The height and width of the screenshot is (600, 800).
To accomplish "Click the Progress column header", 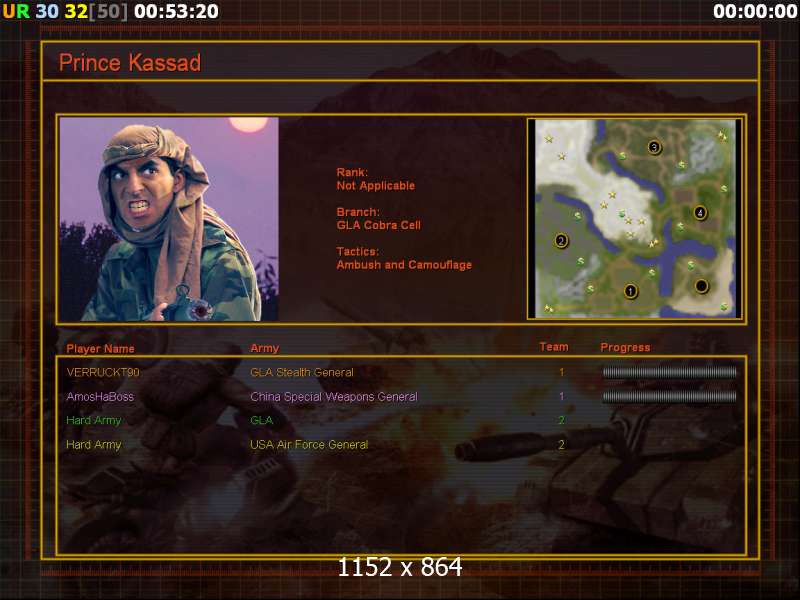I will tap(625, 347).
